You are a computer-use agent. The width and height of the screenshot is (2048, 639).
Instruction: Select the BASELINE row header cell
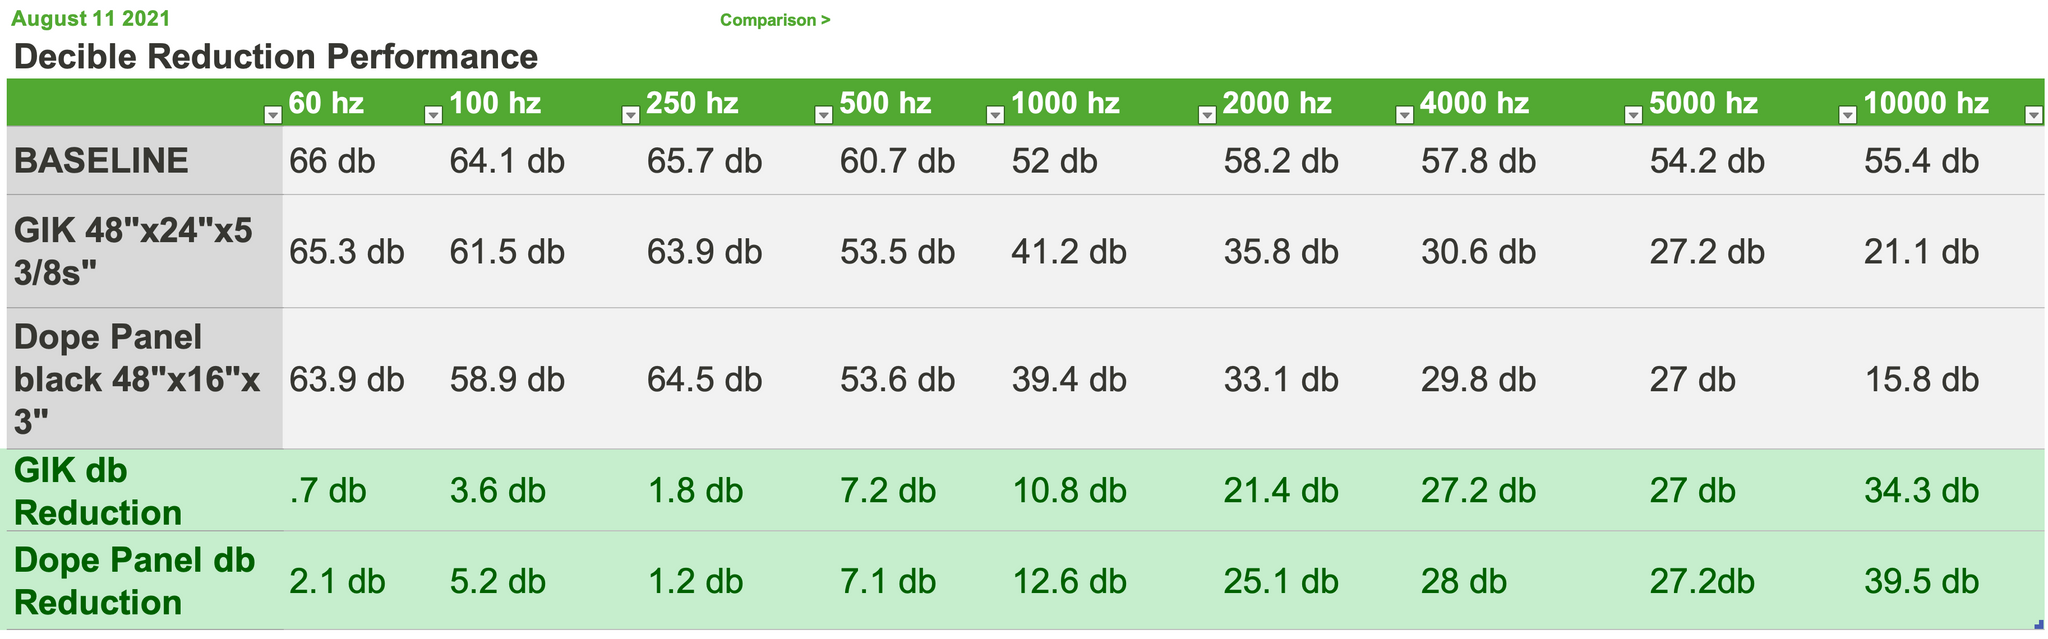pos(145,160)
